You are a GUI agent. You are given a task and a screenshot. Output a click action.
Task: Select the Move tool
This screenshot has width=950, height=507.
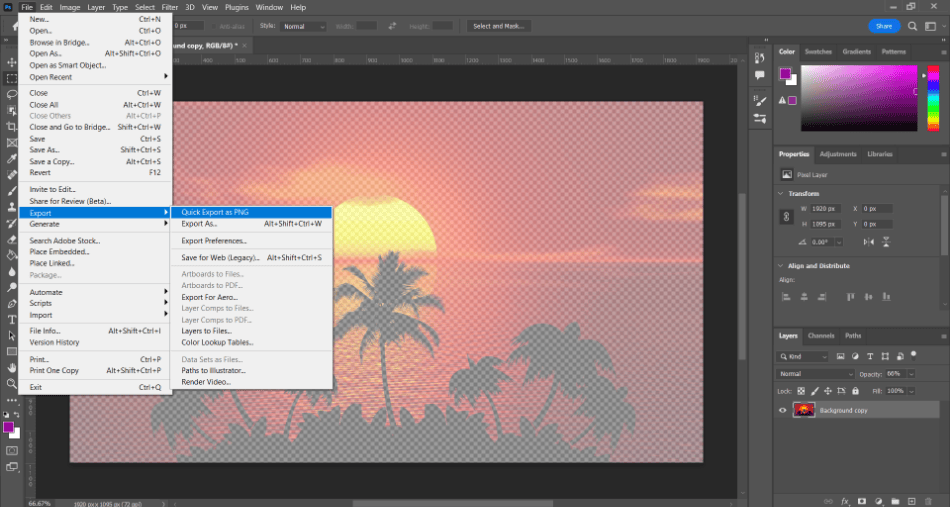coord(12,62)
